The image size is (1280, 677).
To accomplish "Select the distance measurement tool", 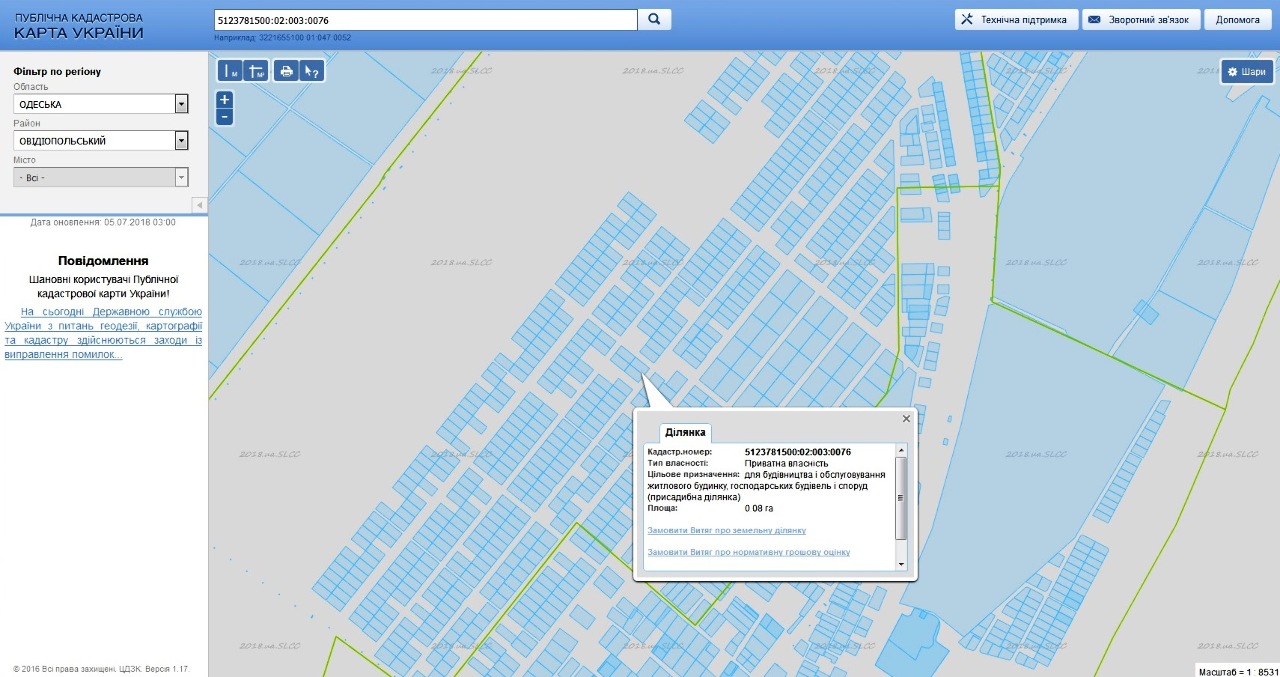I will [x=231, y=71].
